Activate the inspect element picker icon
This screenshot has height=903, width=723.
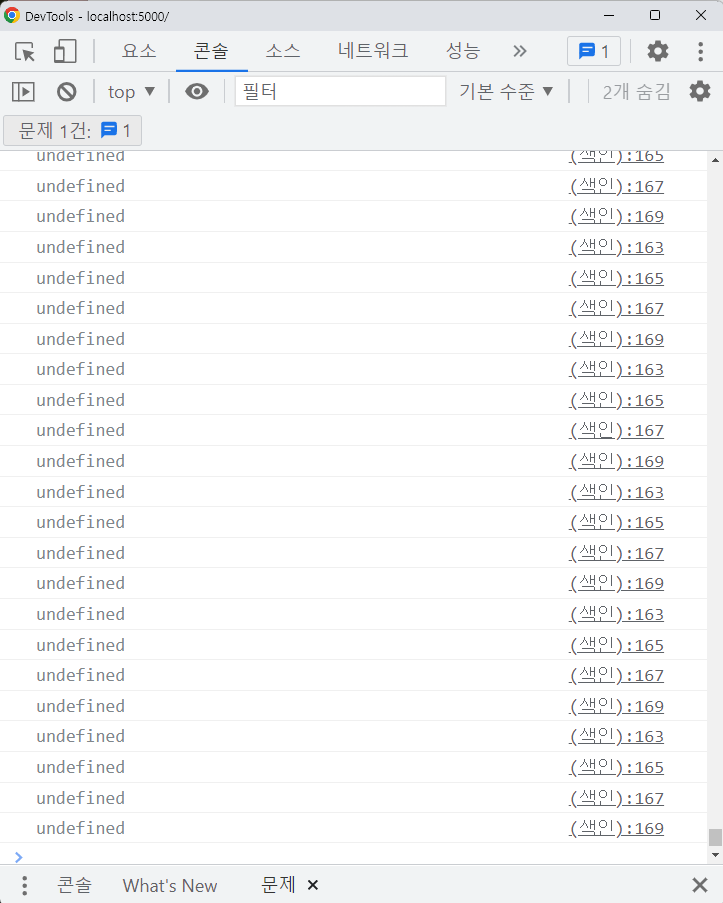pyautogui.click(x=25, y=52)
